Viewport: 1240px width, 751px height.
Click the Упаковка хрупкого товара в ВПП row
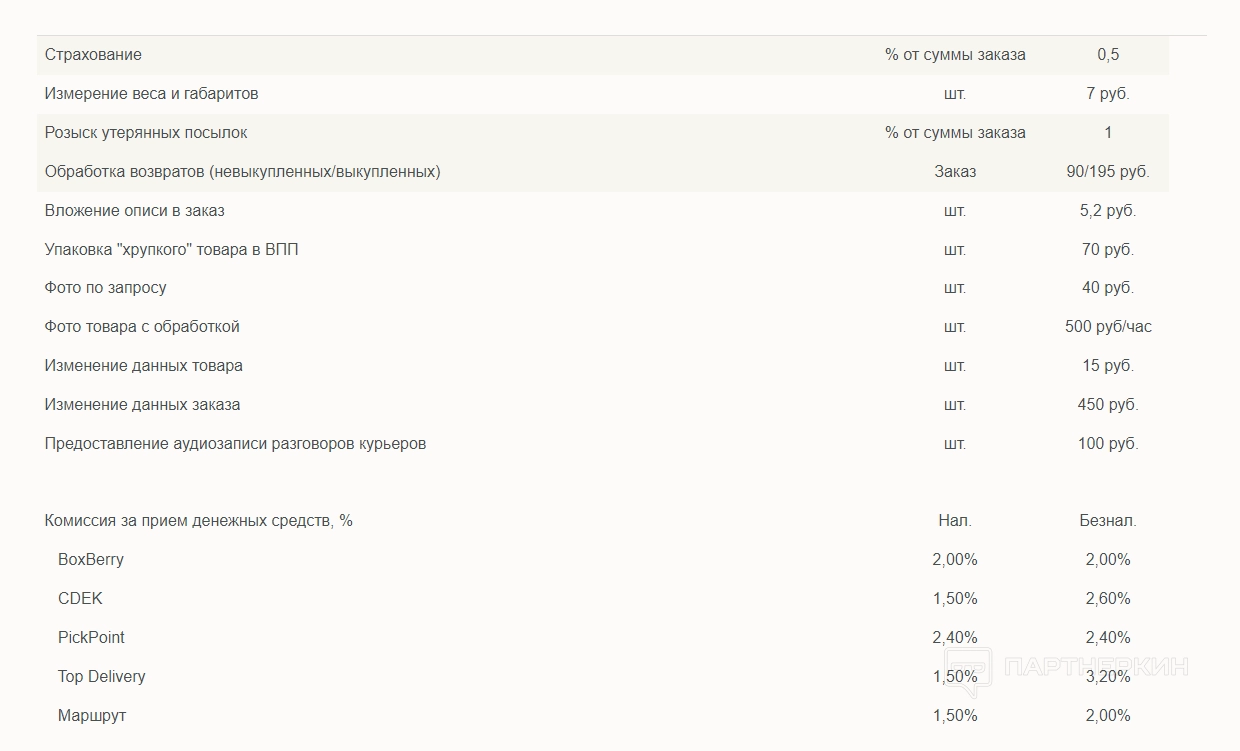171,250
